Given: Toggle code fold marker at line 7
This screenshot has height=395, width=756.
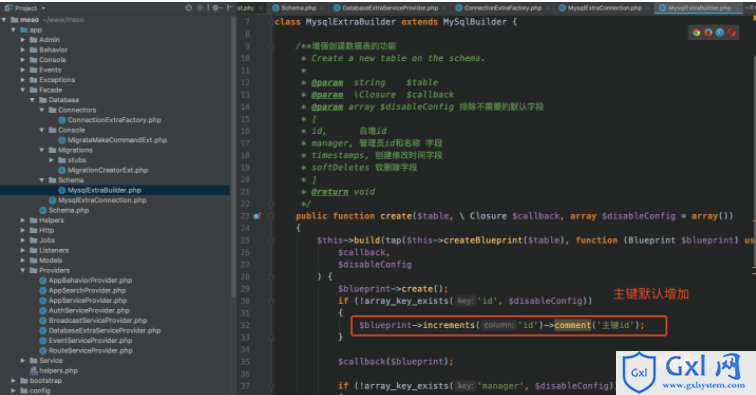Looking at the screenshot, I should (x=271, y=22).
